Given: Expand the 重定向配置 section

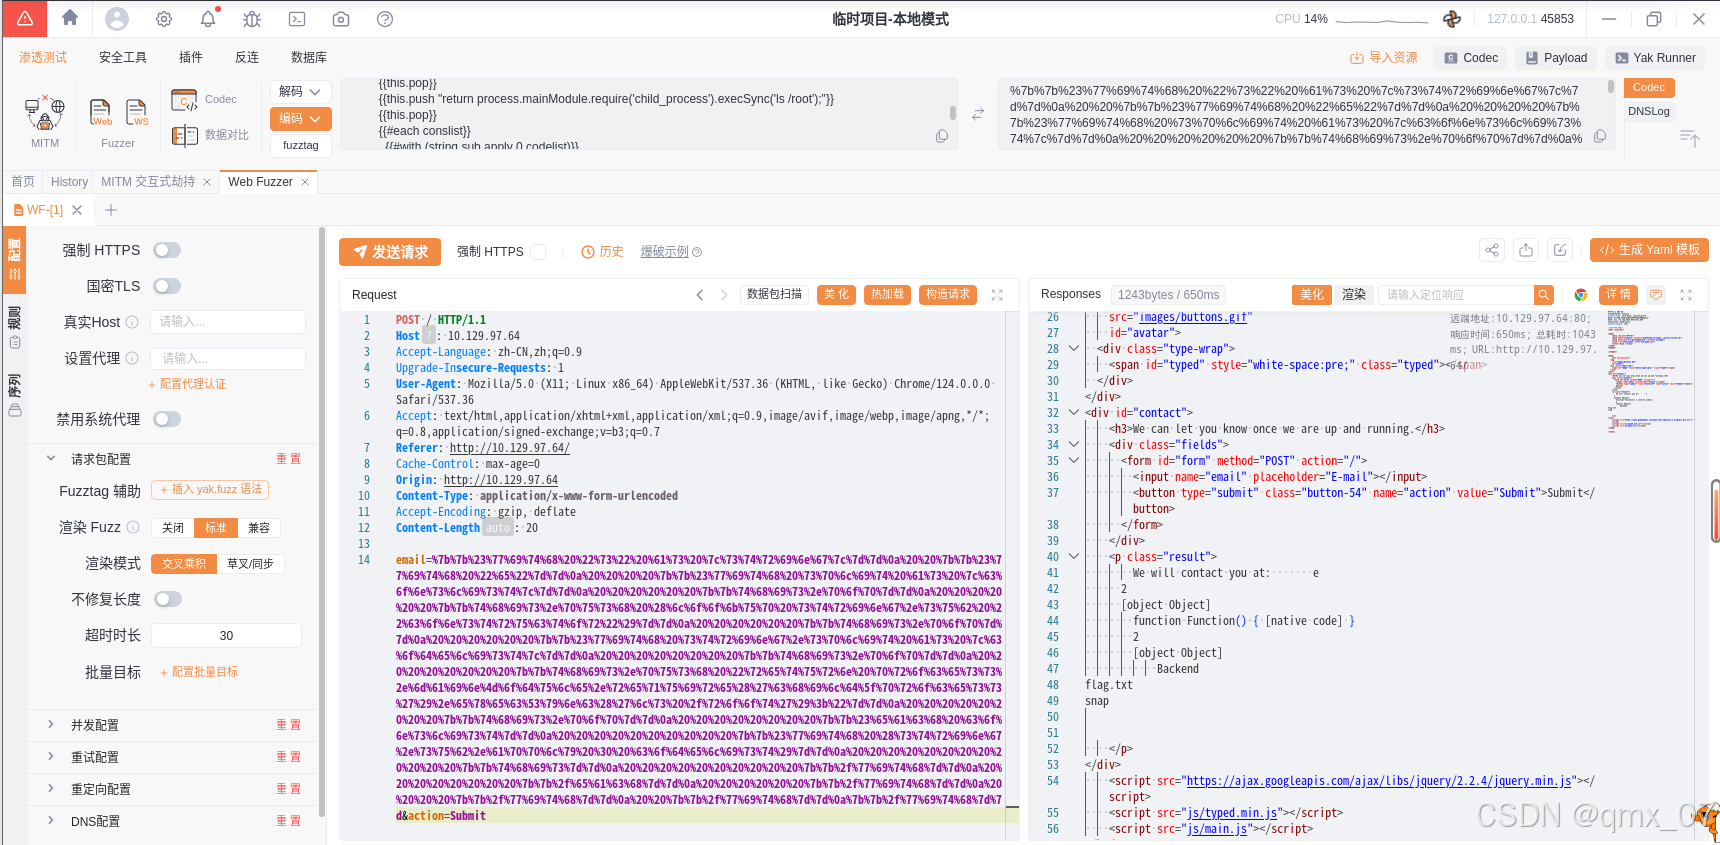Looking at the screenshot, I should (51, 788).
